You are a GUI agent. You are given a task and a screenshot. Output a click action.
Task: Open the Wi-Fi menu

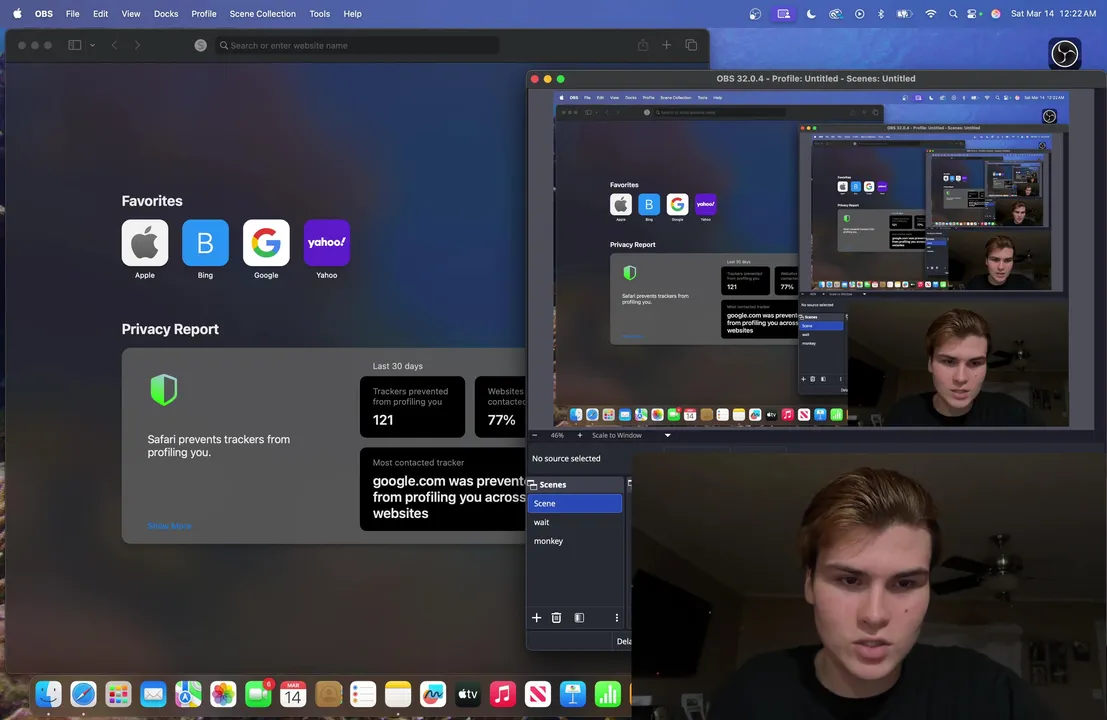tap(931, 13)
